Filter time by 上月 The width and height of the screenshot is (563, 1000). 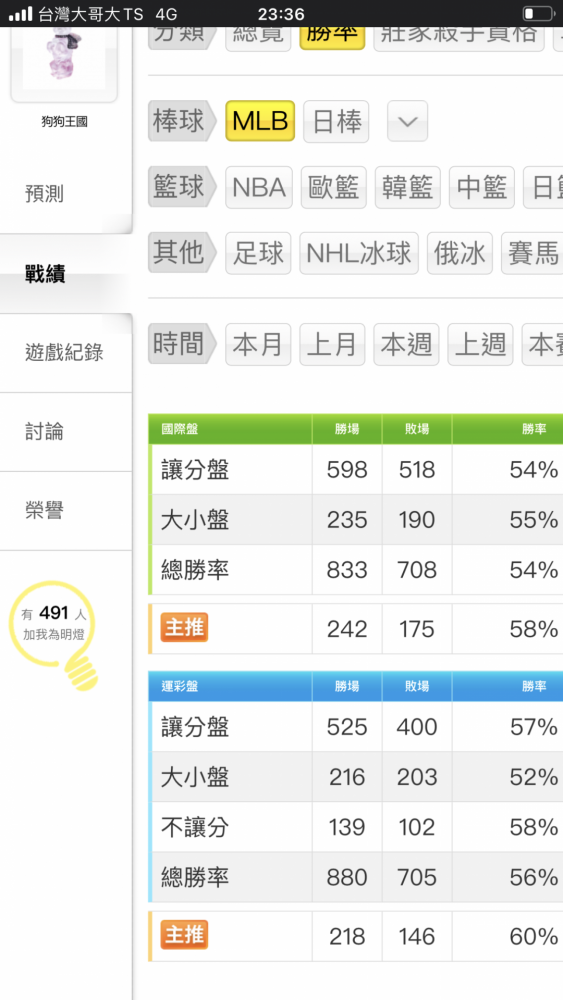332,344
